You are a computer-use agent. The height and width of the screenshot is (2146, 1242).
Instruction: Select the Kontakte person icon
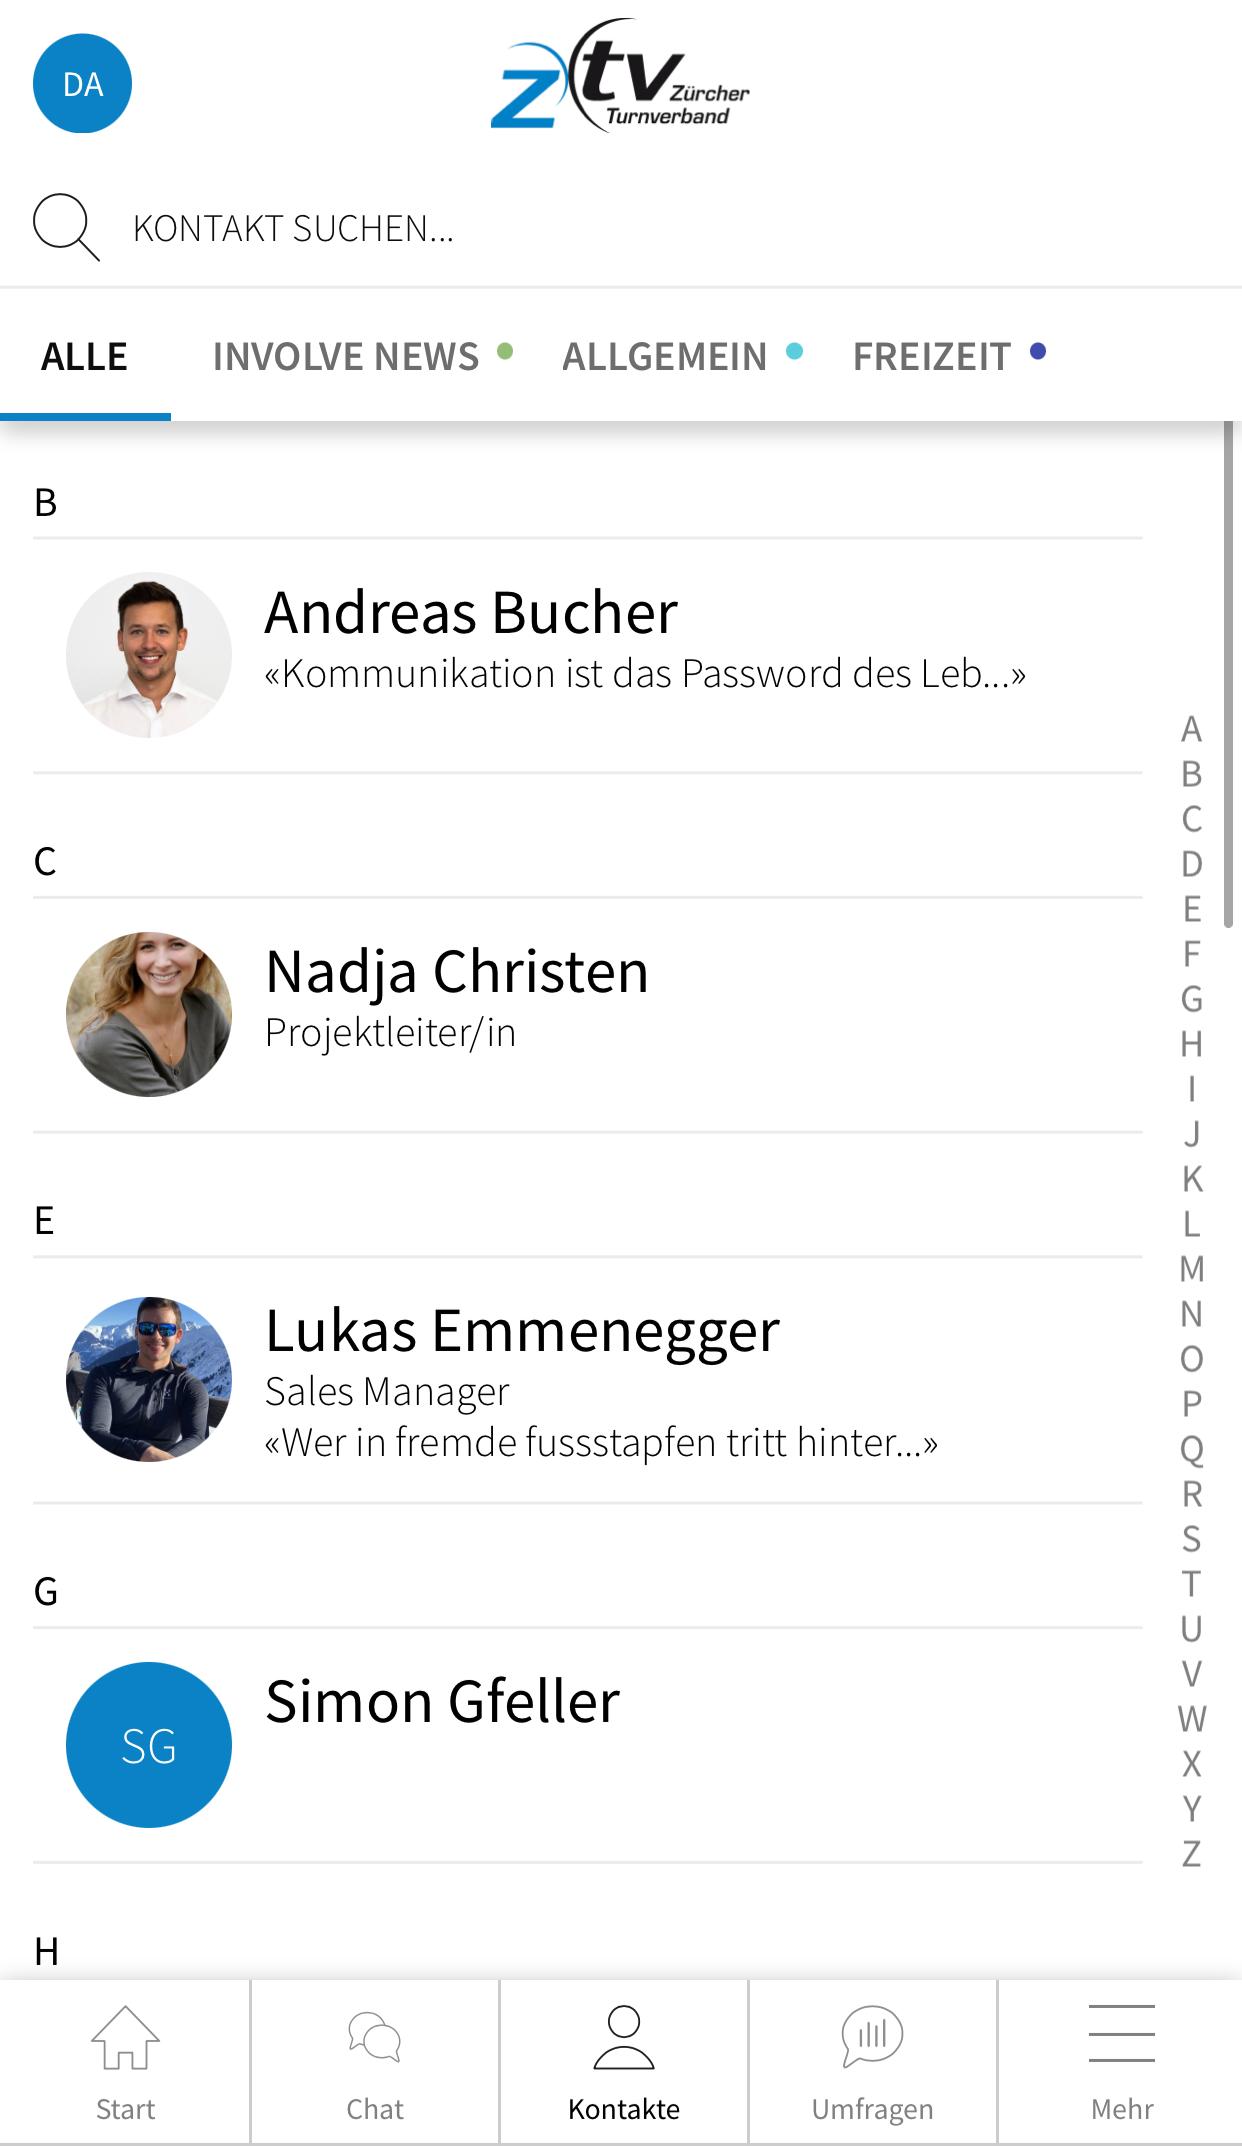pos(624,2037)
